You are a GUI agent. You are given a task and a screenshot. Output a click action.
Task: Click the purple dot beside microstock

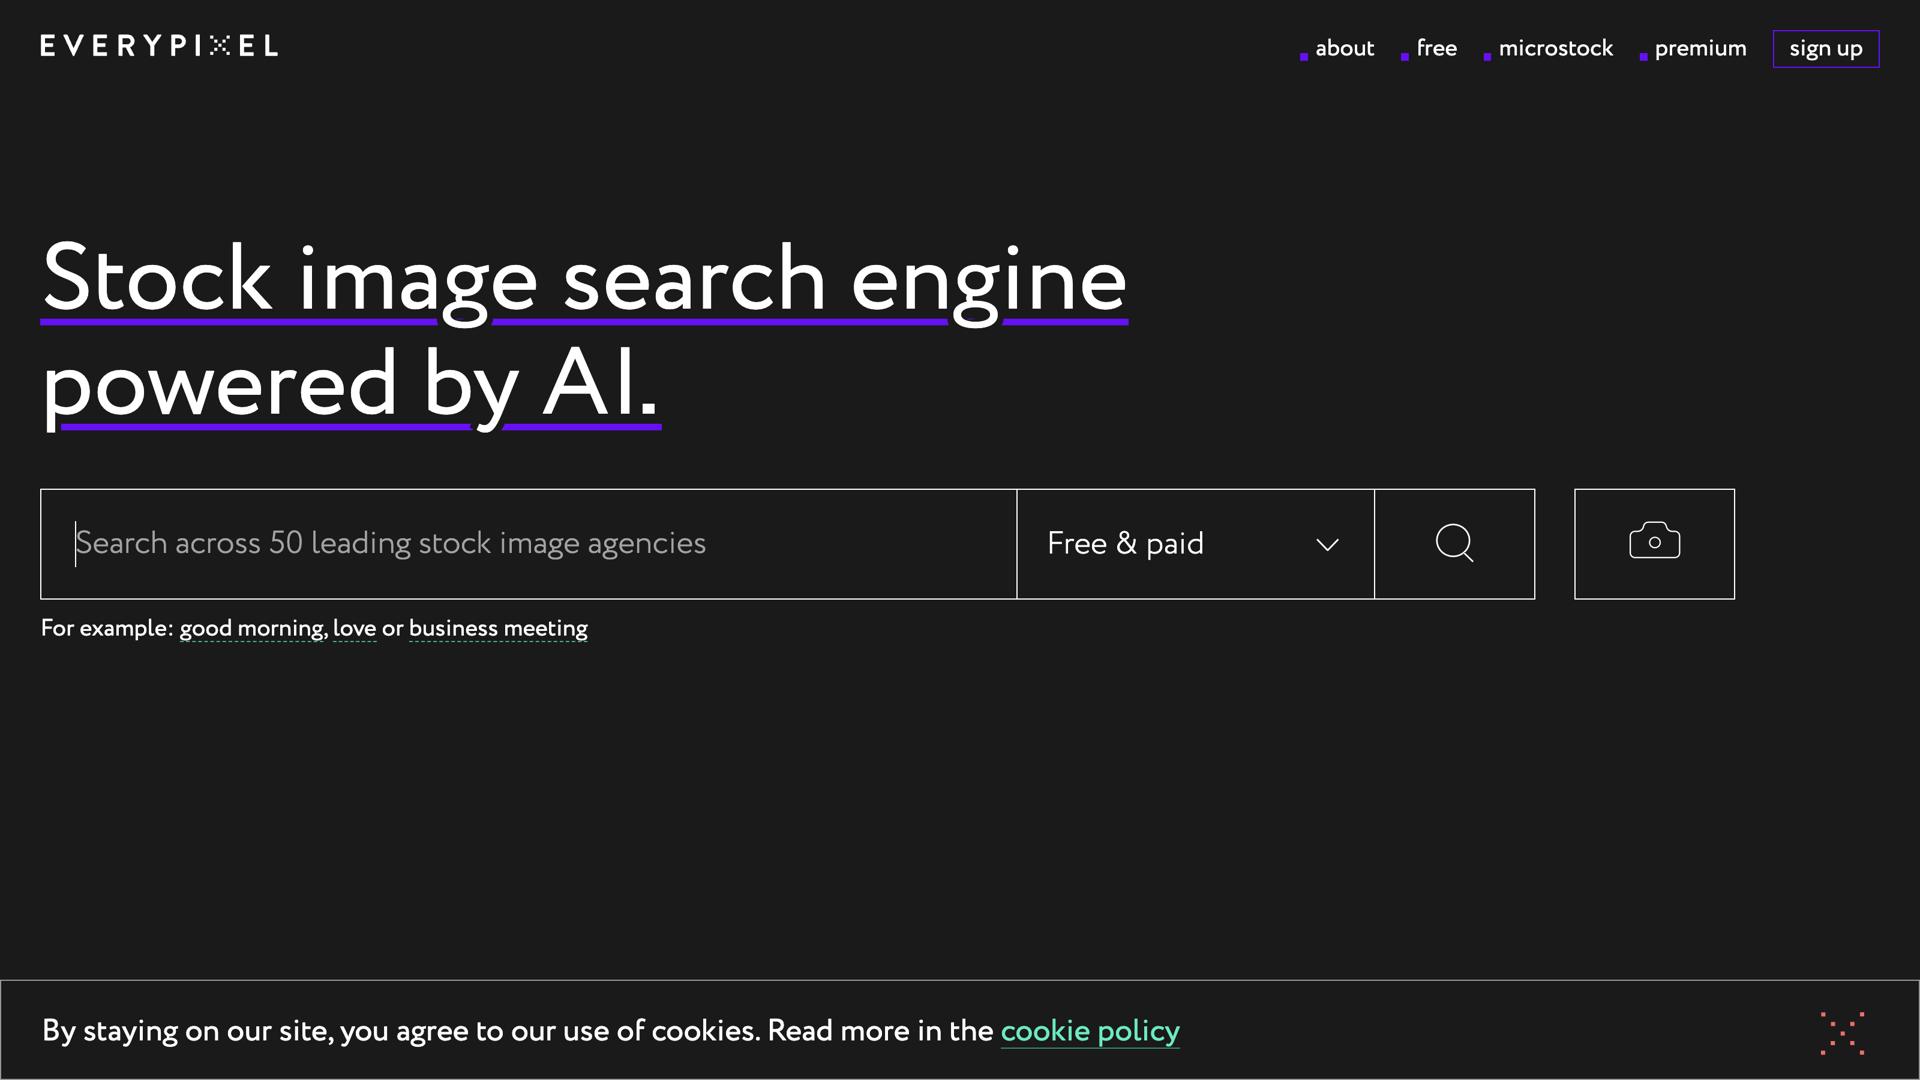[x=1487, y=57]
